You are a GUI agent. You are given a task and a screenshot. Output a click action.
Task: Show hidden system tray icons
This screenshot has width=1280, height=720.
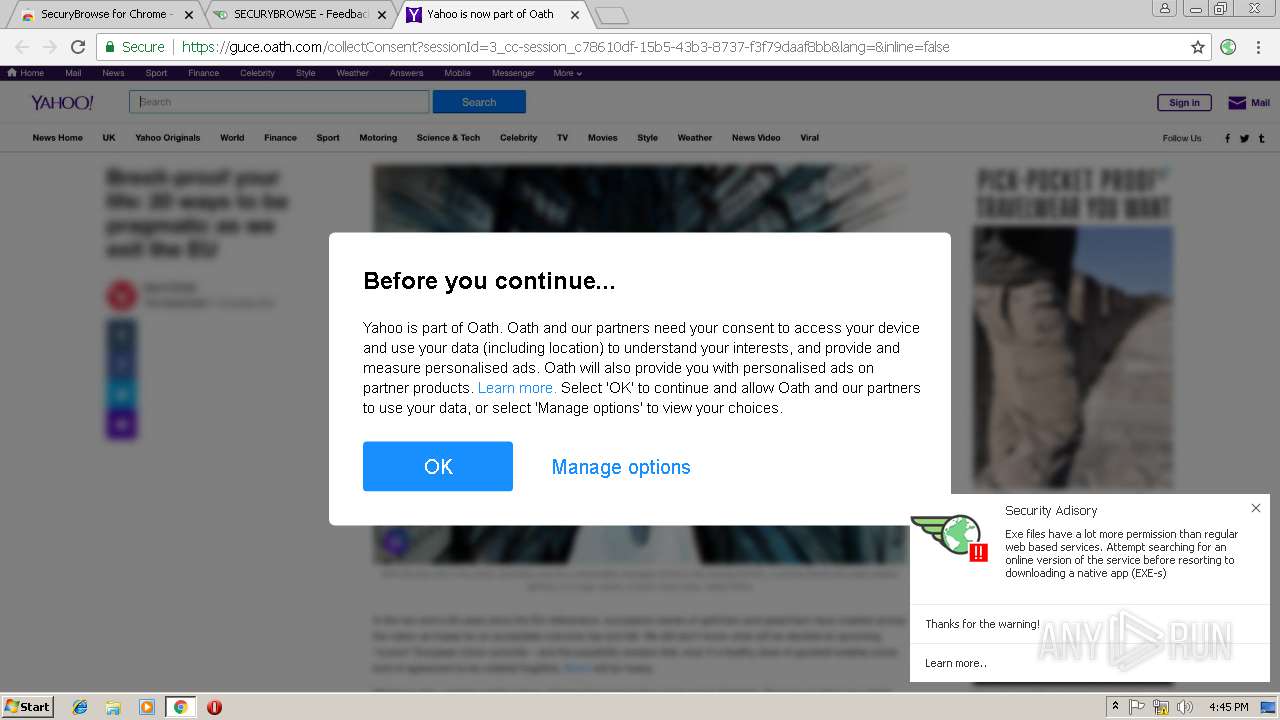(x=1115, y=707)
